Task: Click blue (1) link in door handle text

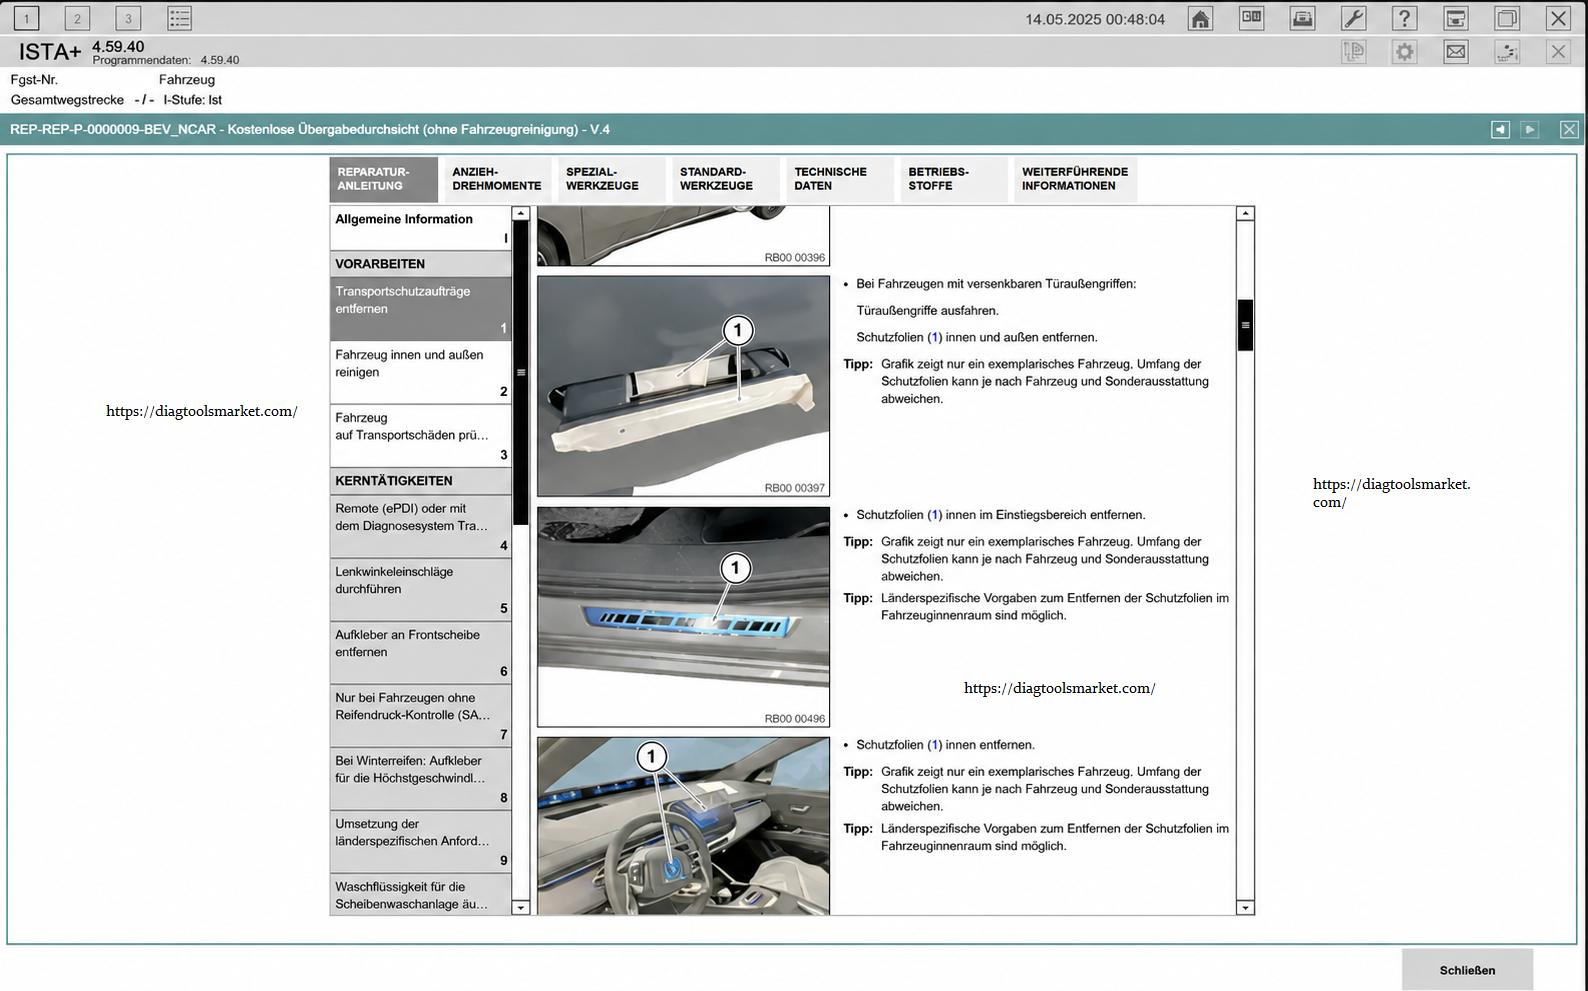Action: [x=934, y=338]
